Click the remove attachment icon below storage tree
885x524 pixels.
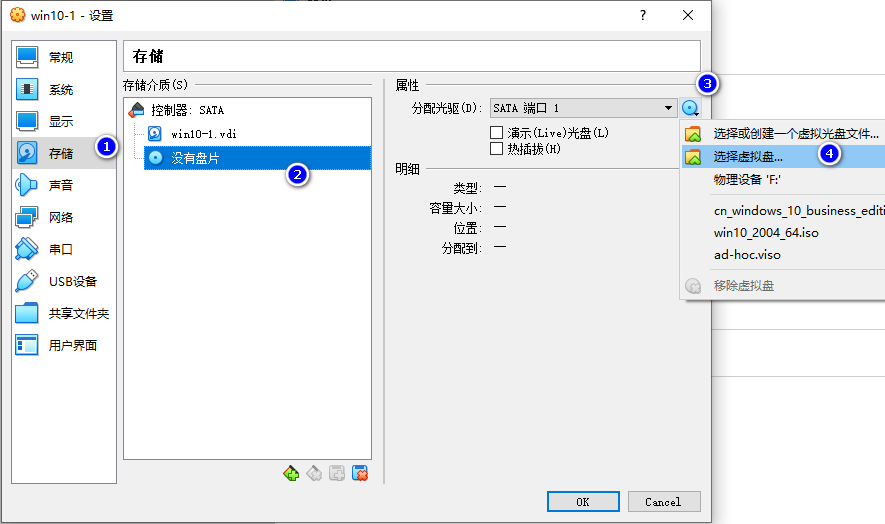(x=360, y=473)
